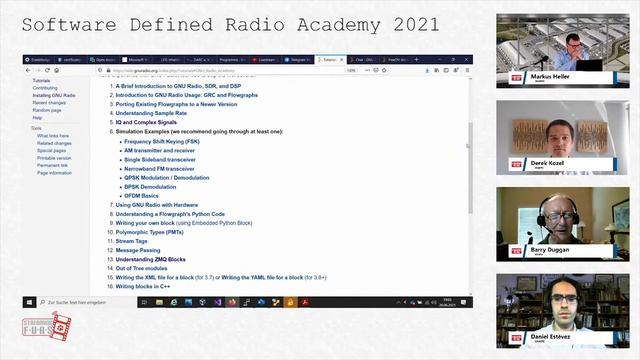
Task: Switch to the Microsoft tab
Action: pyautogui.click(x=136, y=60)
